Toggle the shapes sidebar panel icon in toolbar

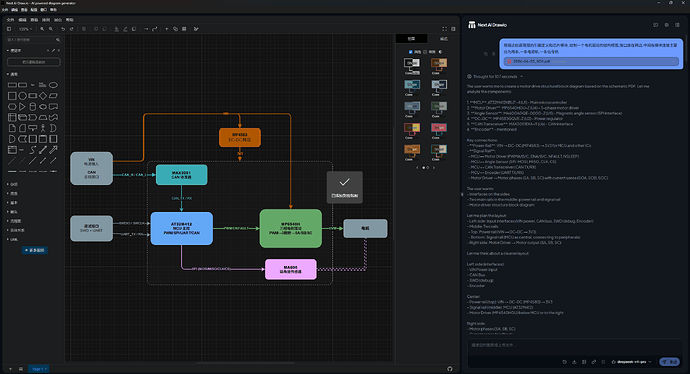pos(9,29)
